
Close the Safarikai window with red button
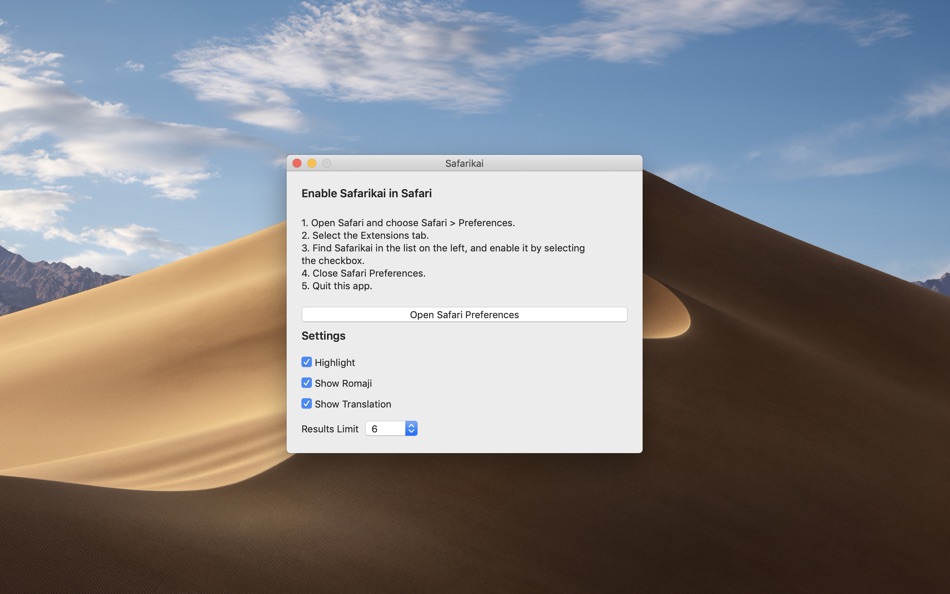pos(297,163)
